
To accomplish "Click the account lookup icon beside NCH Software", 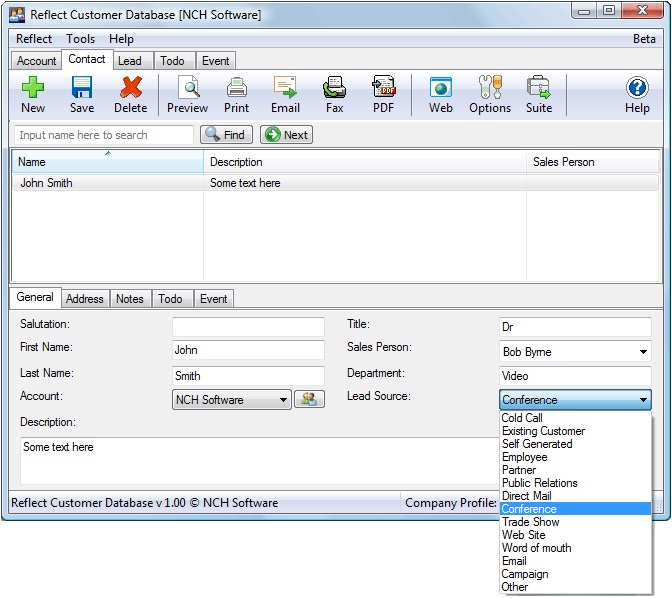I will [309, 400].
